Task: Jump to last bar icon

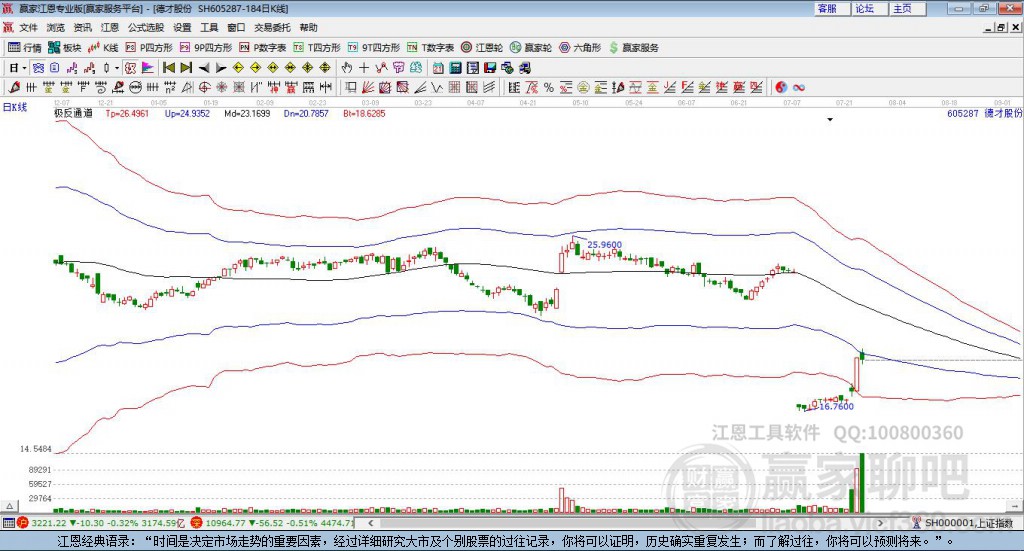Action: click(x=186, y=68)
